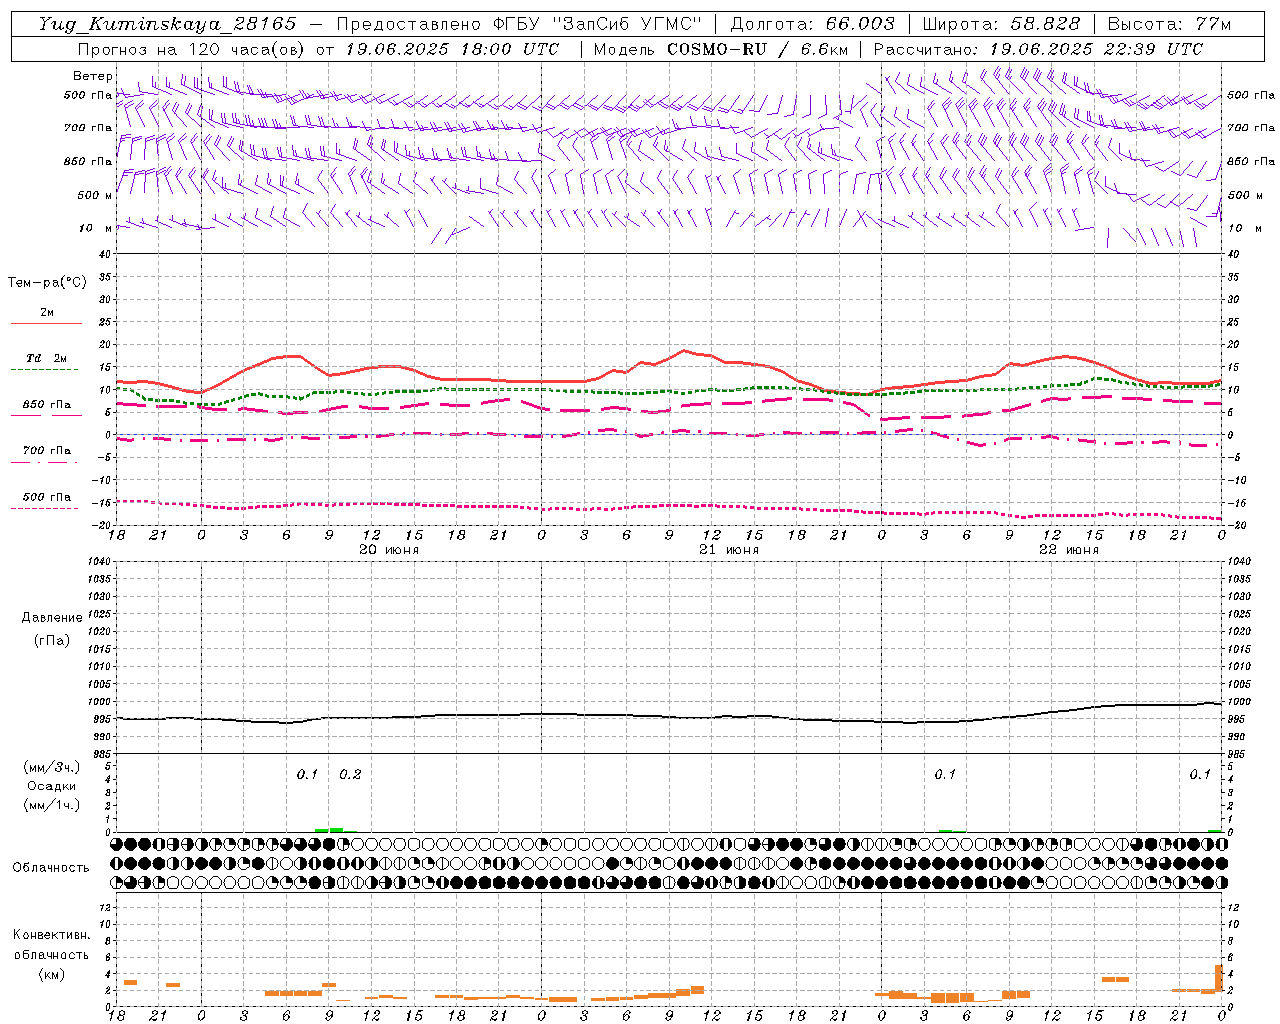The image size is (1280, 1024).
Task: Click the Рассчитано: 19.06.2025 22:39 UTC text
Action: 1038,49
